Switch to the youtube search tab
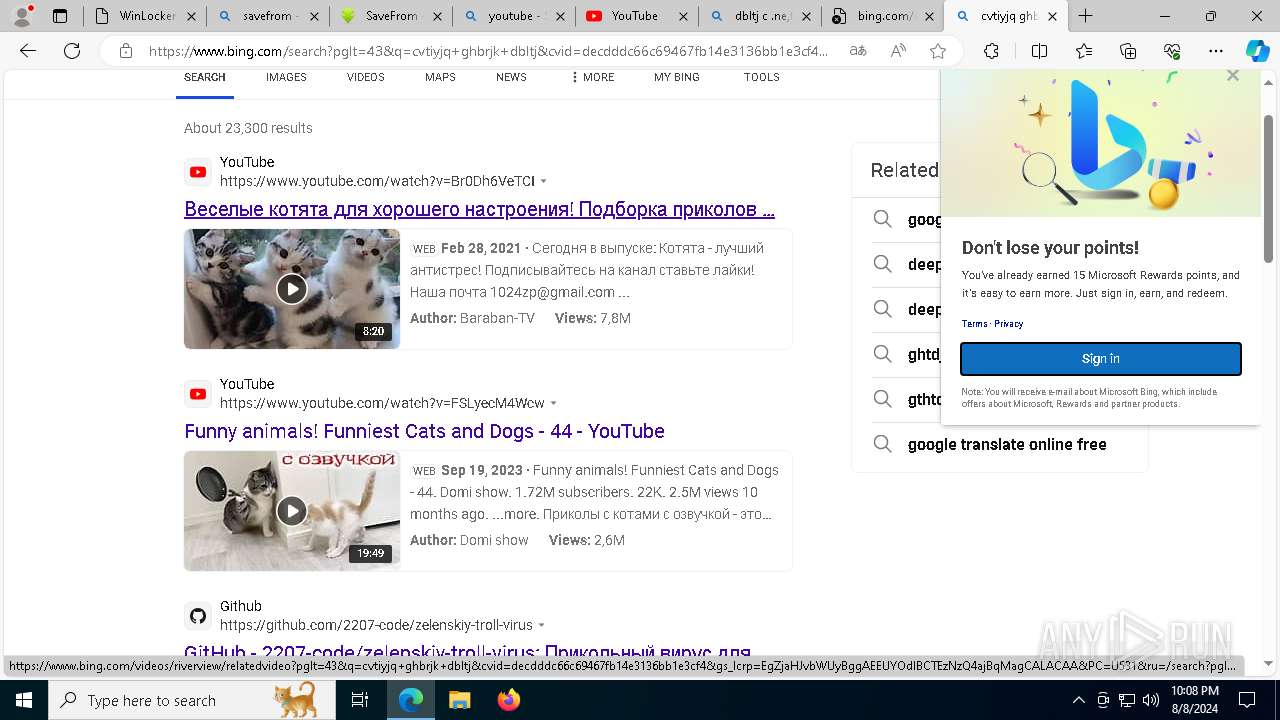Viewport: 1280px width, 720px height. (x=513, y=16)
